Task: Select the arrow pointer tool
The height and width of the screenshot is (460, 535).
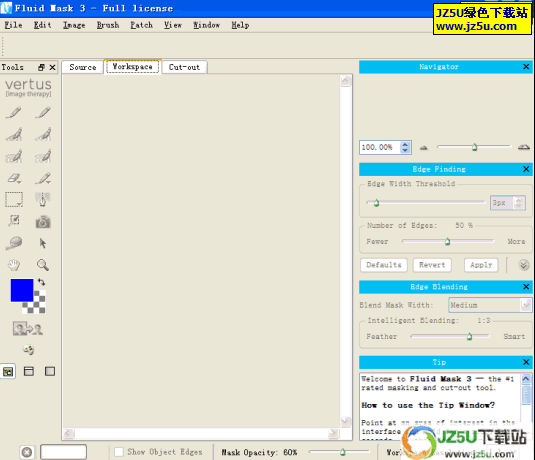Action: (43, 243)
